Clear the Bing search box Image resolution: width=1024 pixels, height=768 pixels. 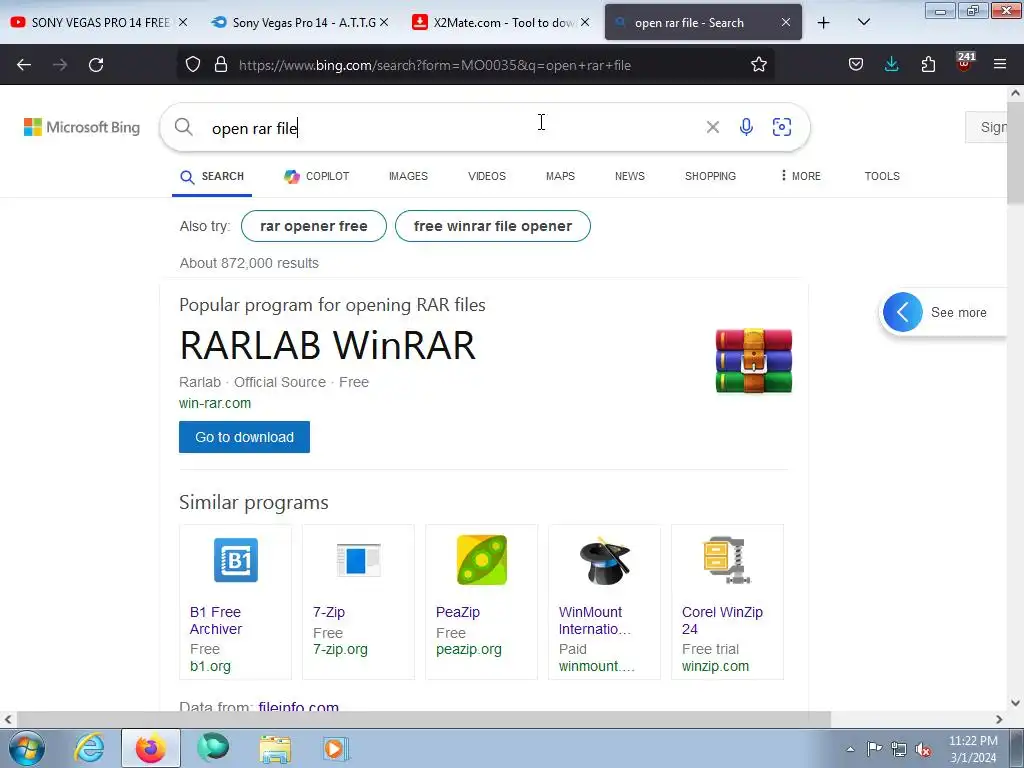[712, 127]
